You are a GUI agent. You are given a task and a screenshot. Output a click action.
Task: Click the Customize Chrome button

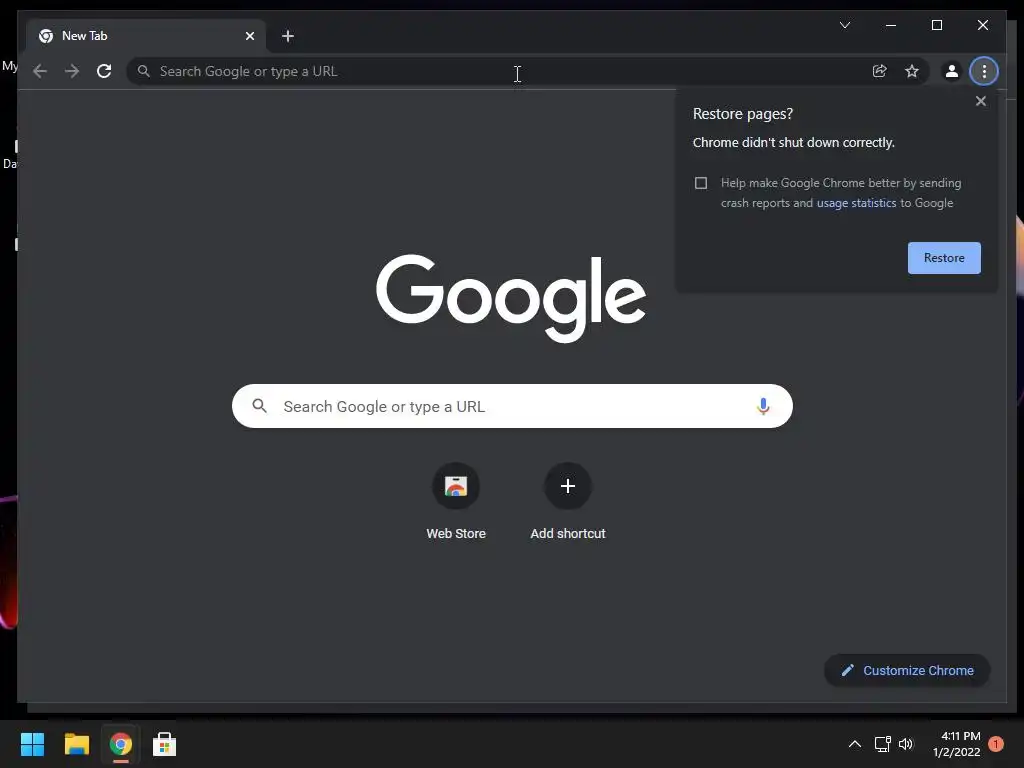(x=907, y=671)
